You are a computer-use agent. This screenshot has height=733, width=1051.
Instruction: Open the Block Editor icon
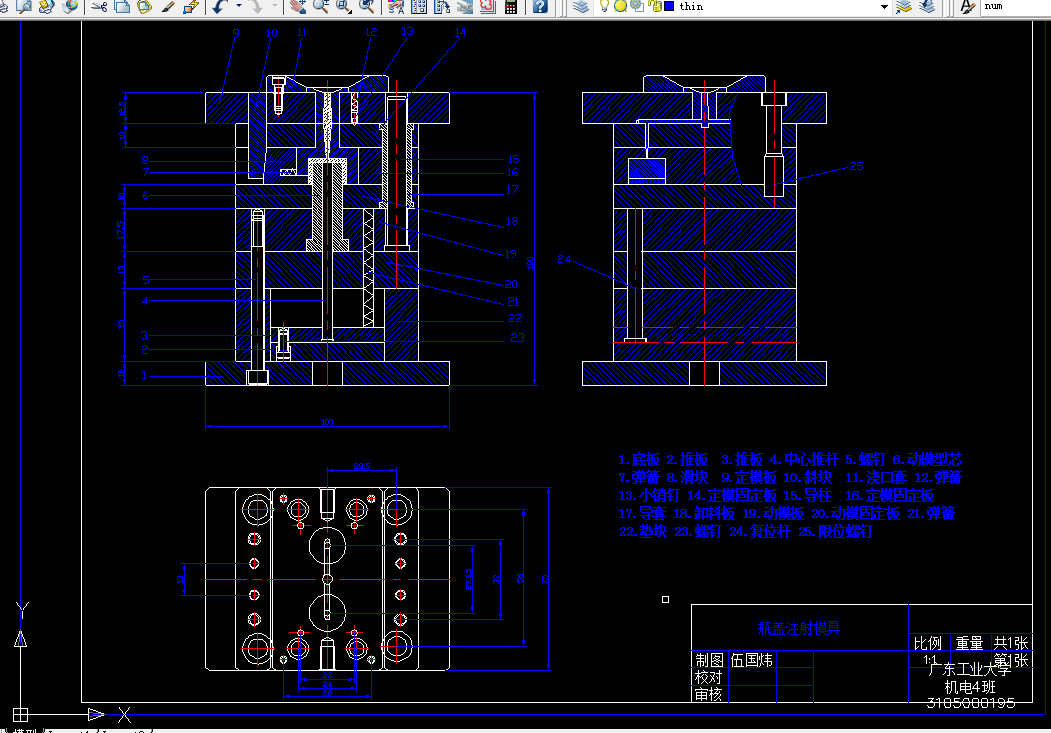pos(191,7)
